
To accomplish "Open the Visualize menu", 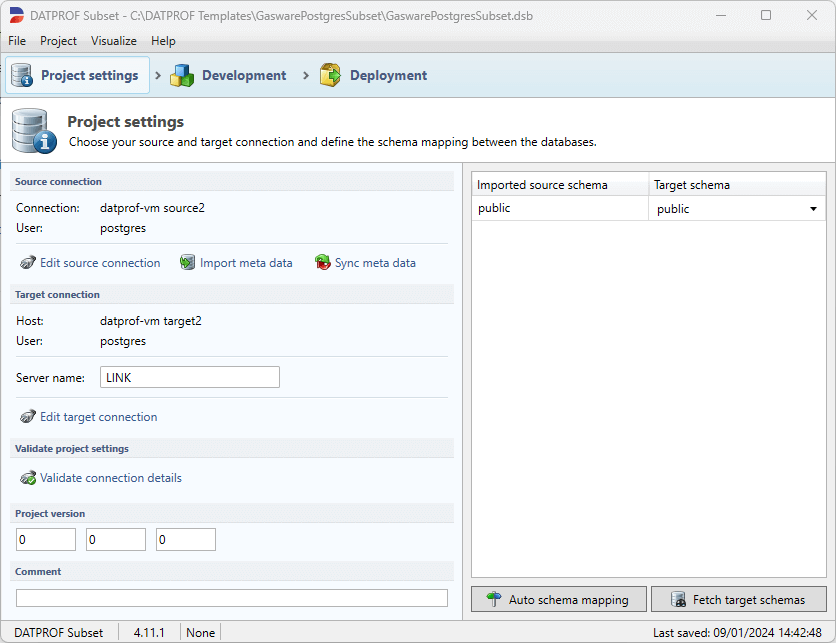I will pos(113,41).
